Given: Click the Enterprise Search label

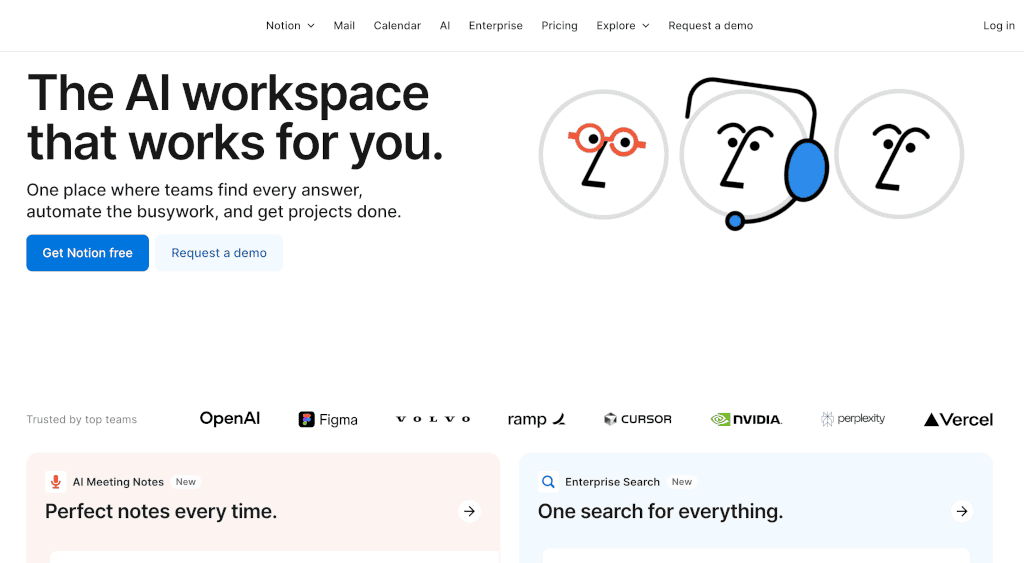Looking at the screenshot, I should [613, 482].
